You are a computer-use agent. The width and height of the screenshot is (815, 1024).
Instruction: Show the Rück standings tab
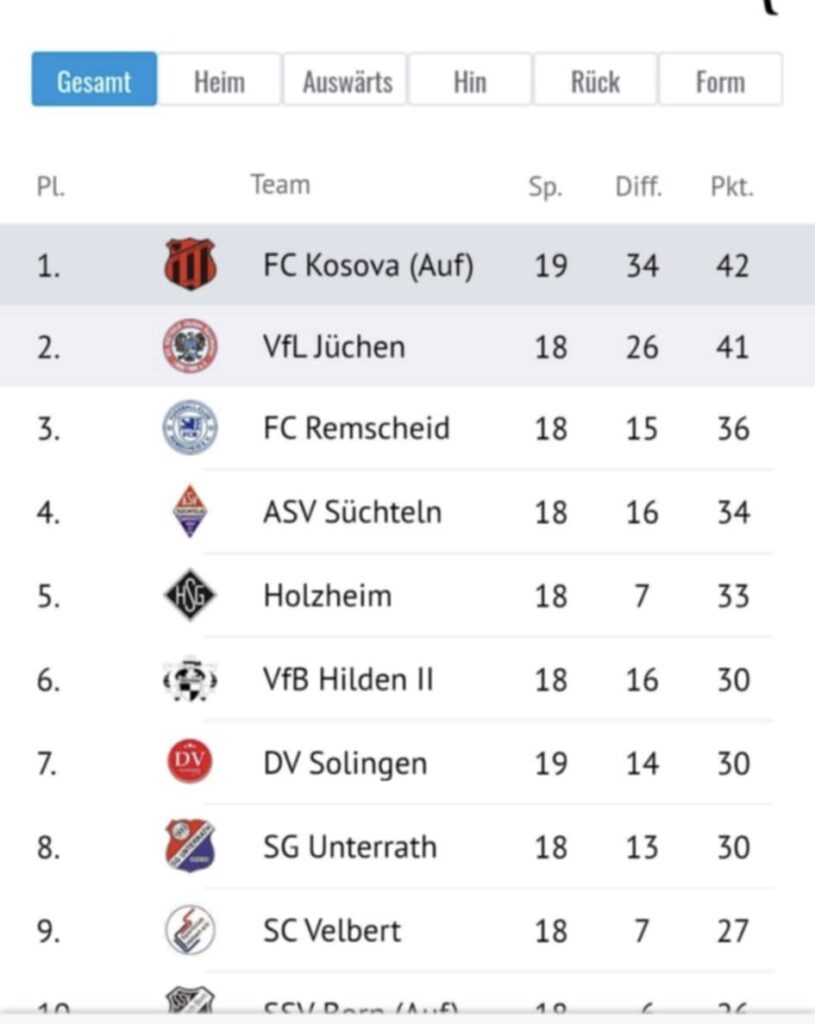click(595, 80)
